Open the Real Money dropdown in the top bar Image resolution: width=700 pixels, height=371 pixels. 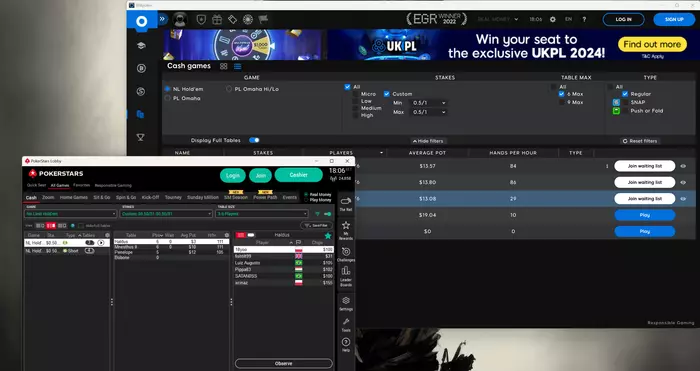click(x=498, y=20)
